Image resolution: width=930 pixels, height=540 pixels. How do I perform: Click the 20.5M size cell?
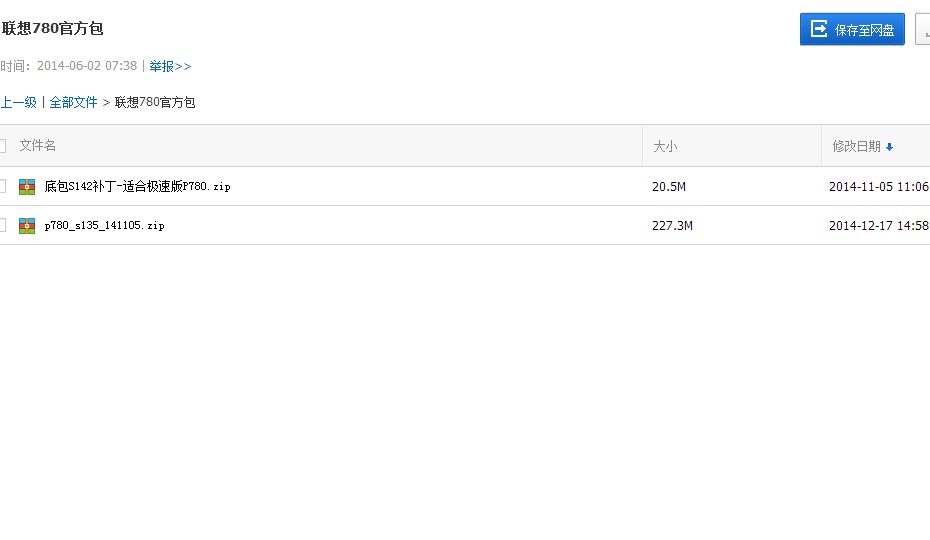(668, 187)
